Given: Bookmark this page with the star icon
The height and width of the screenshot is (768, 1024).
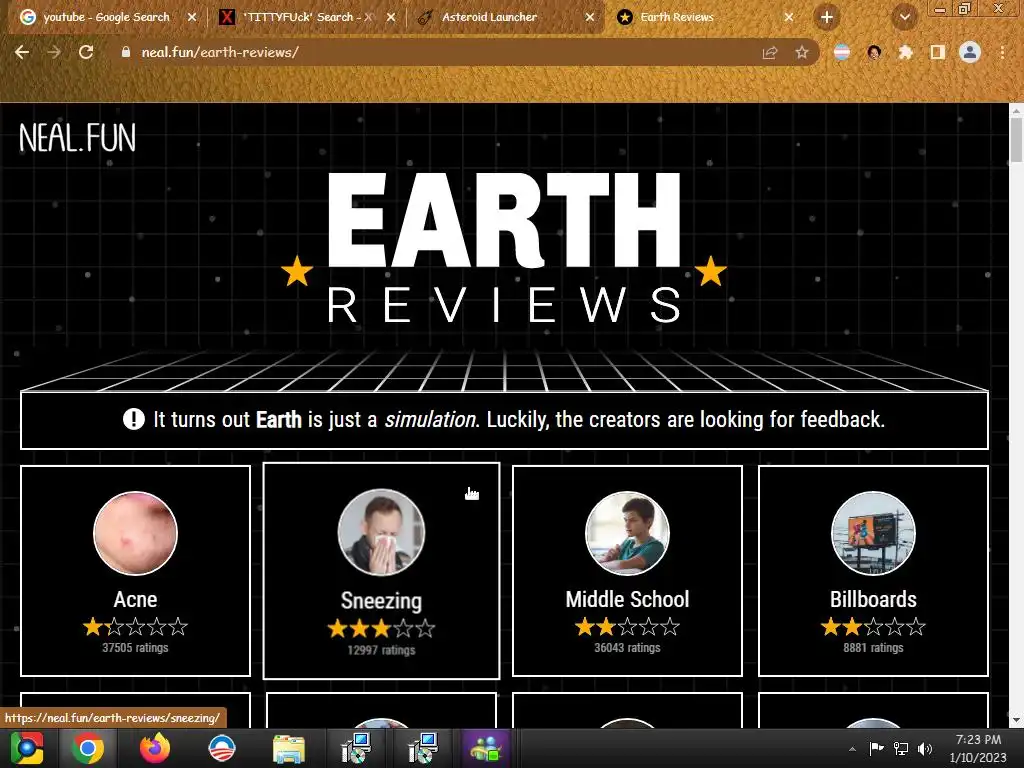Looking at the screenshot, I should click(x=802, y=52).
